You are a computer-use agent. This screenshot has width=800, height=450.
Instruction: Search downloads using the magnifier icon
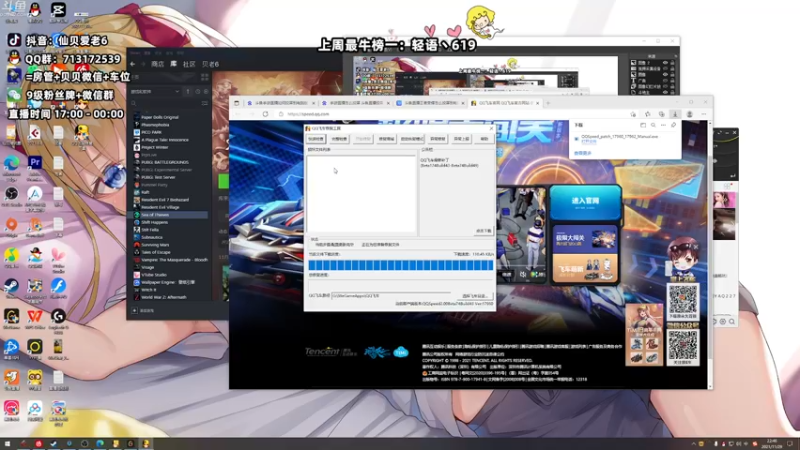click(653, 125)
